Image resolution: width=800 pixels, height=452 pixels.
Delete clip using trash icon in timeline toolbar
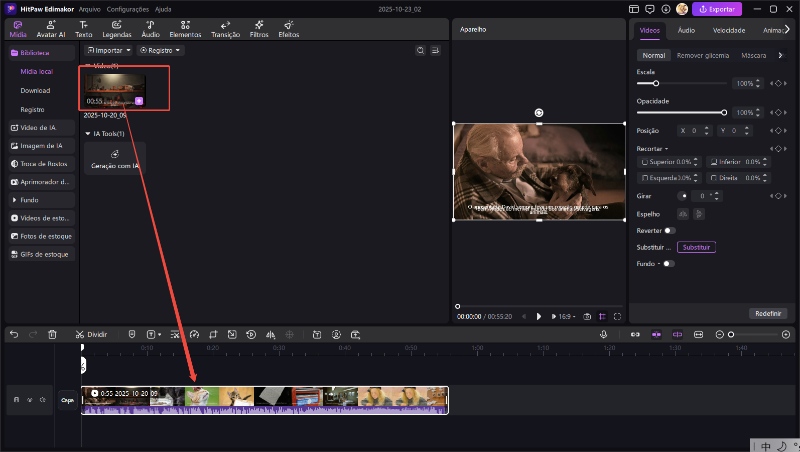click(52, 334)
